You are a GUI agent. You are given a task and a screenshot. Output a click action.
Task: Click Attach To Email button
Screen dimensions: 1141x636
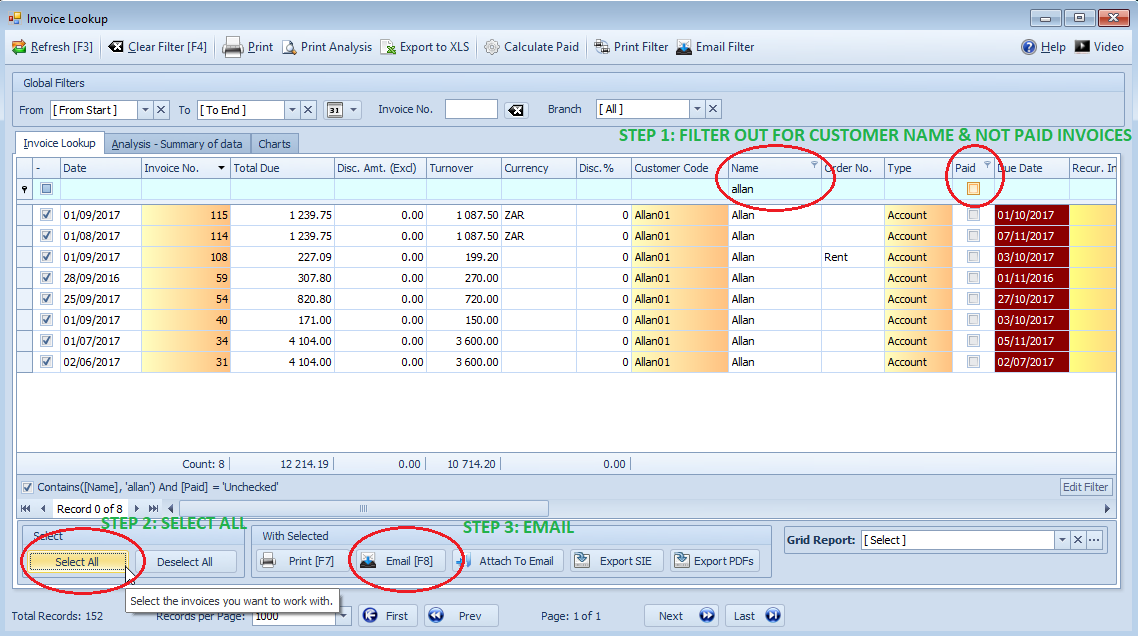[x=508, y=561]
